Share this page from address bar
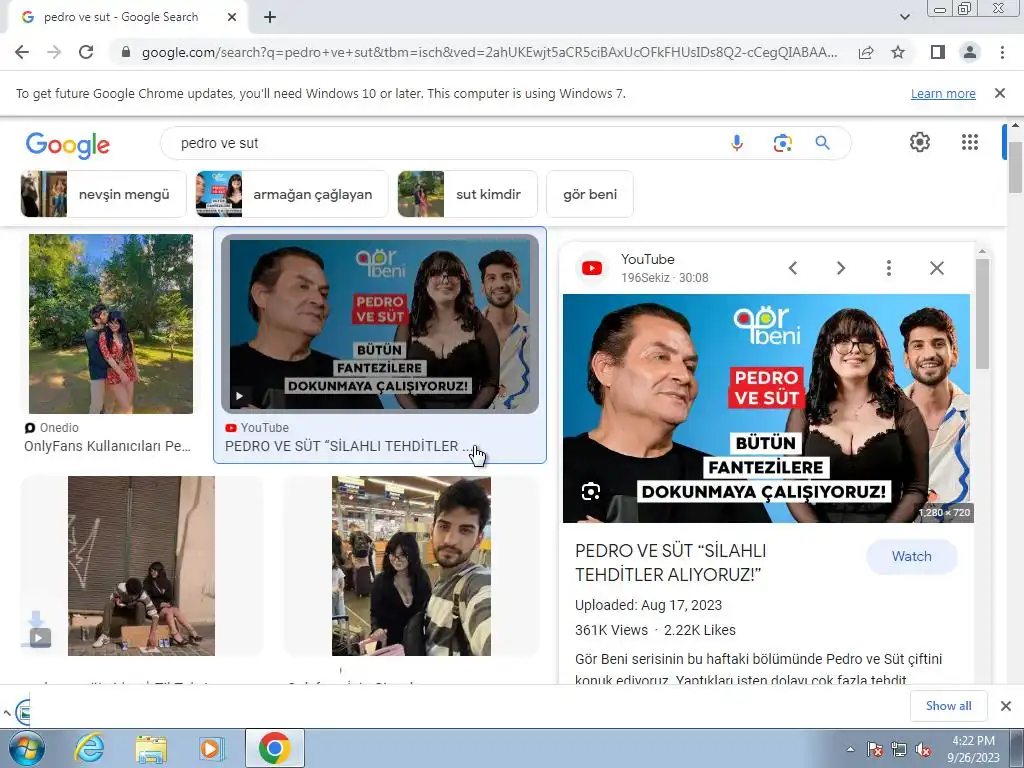This screenshot has height=768, width=1024. [x=866, y=52]
